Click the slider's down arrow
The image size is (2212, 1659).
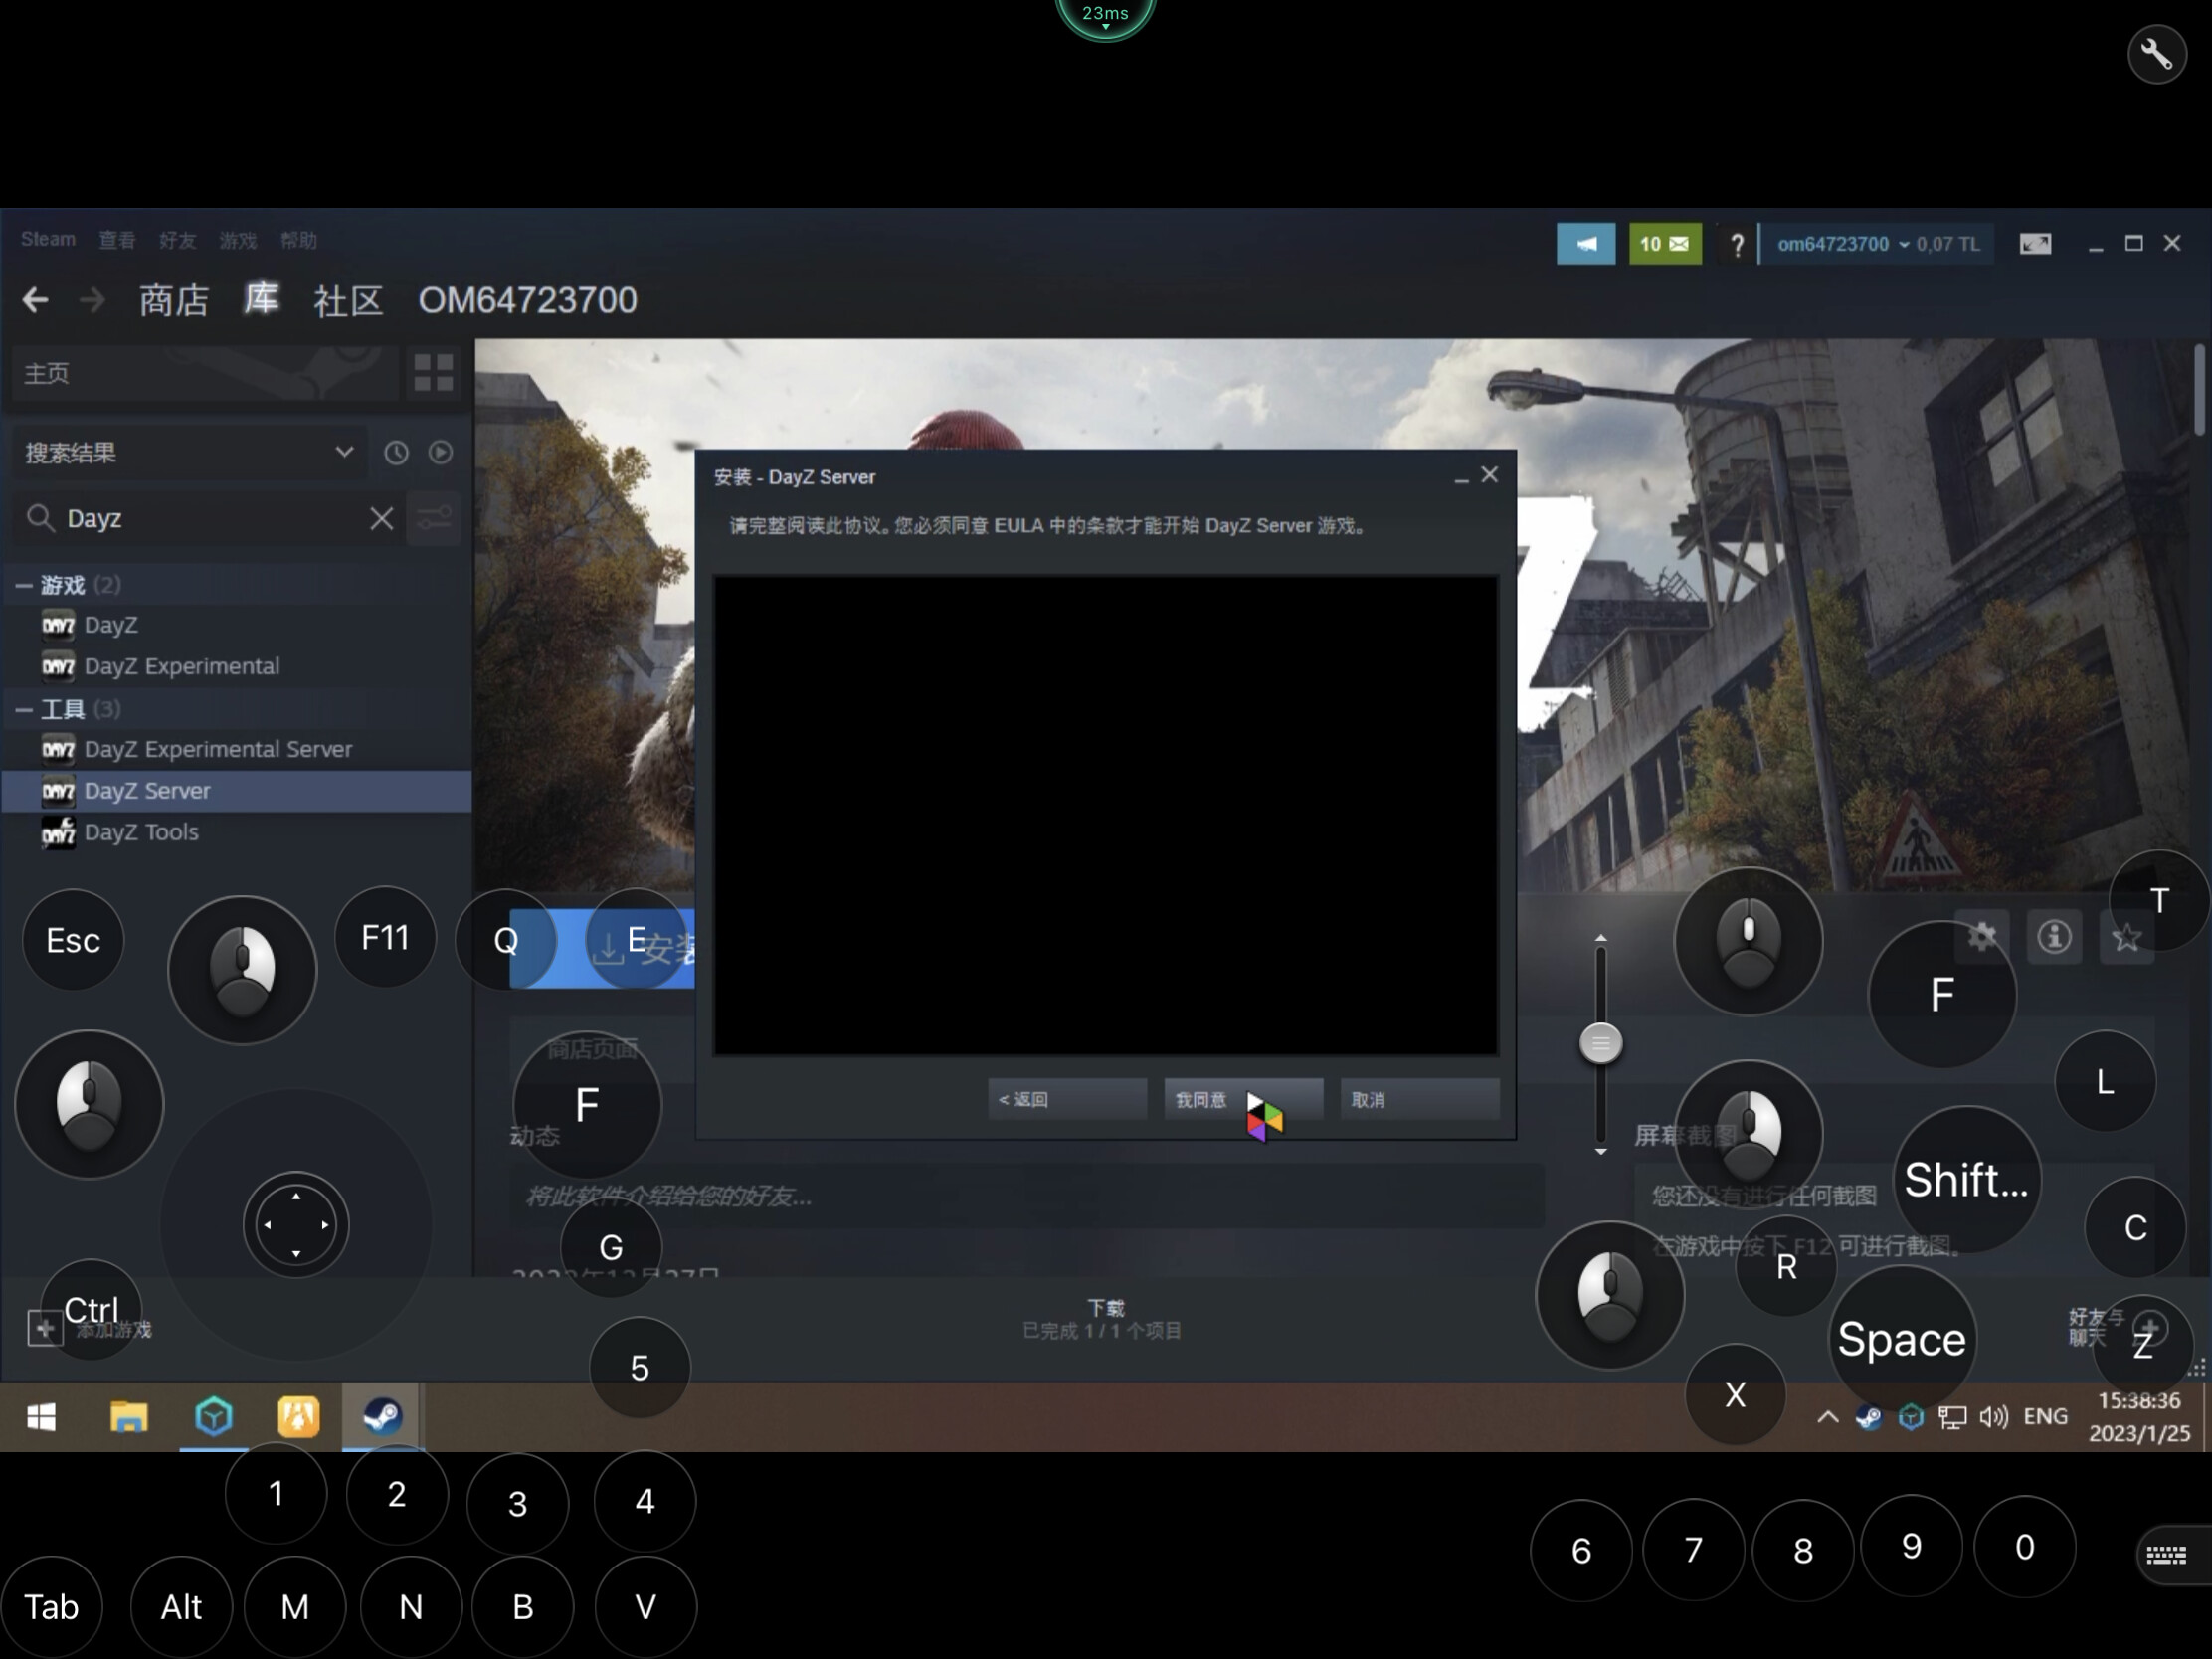1601,1152
